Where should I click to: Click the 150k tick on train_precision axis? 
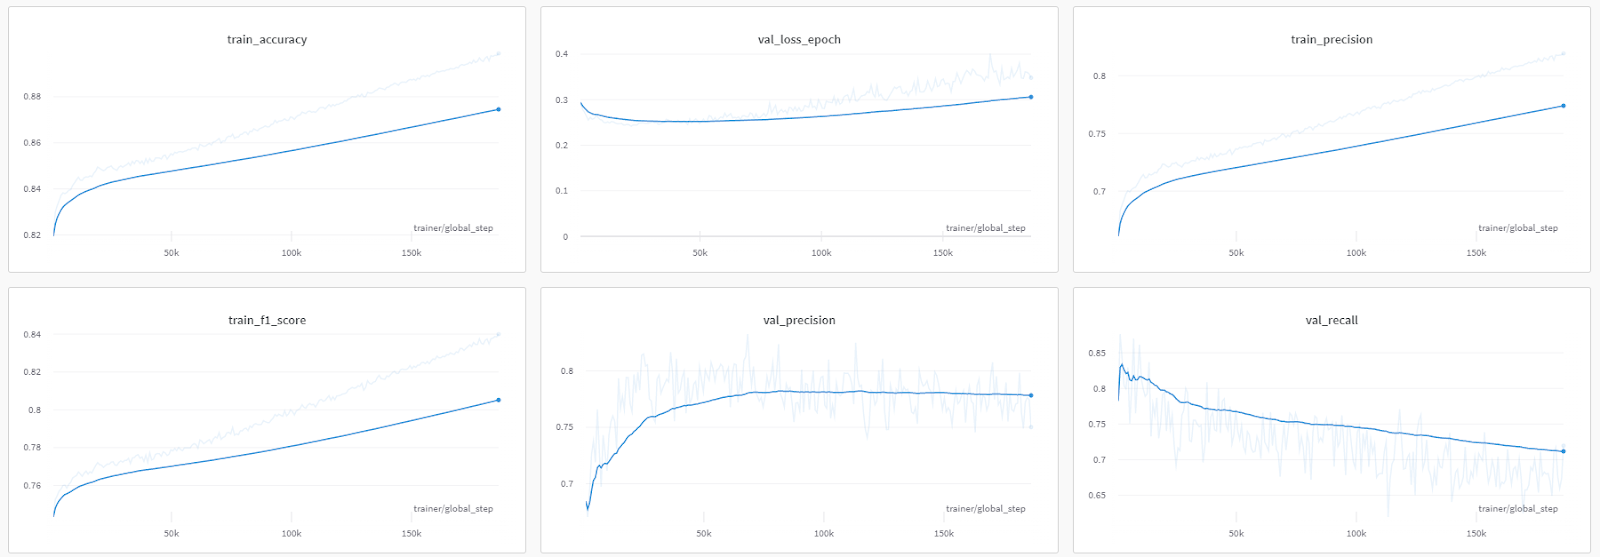[1476, 253]
